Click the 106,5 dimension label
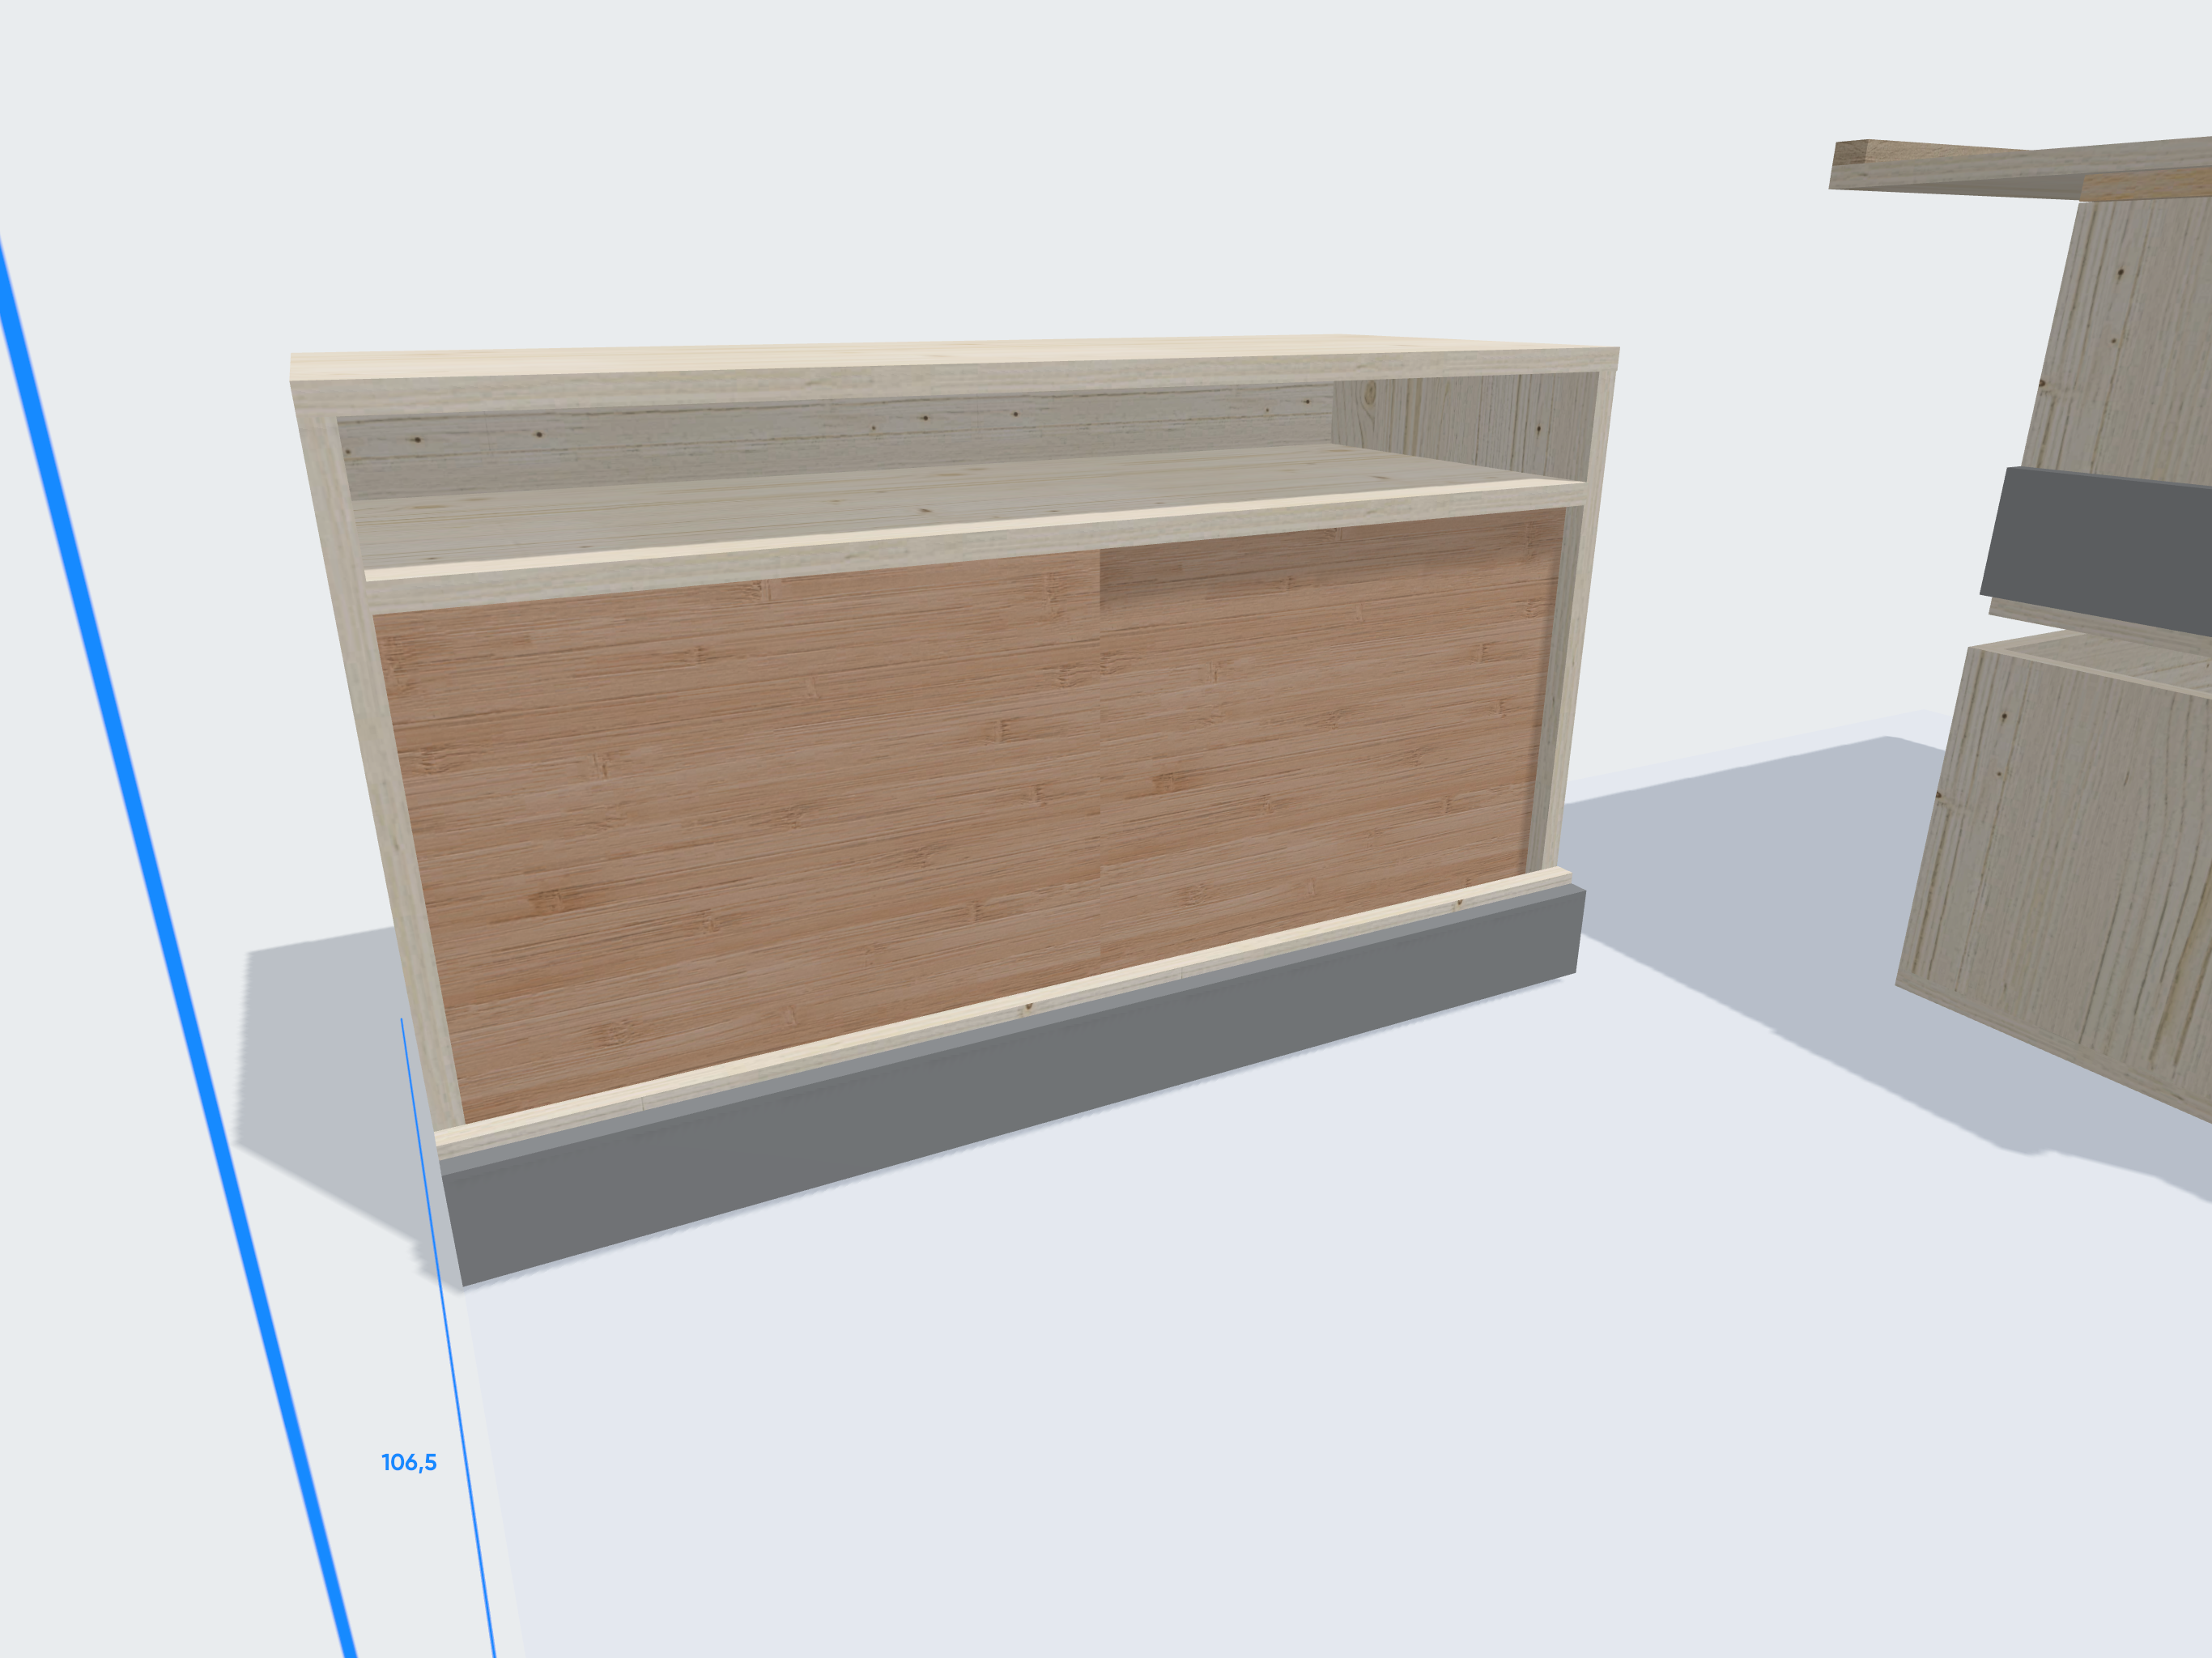 (x=409, y=1462)
